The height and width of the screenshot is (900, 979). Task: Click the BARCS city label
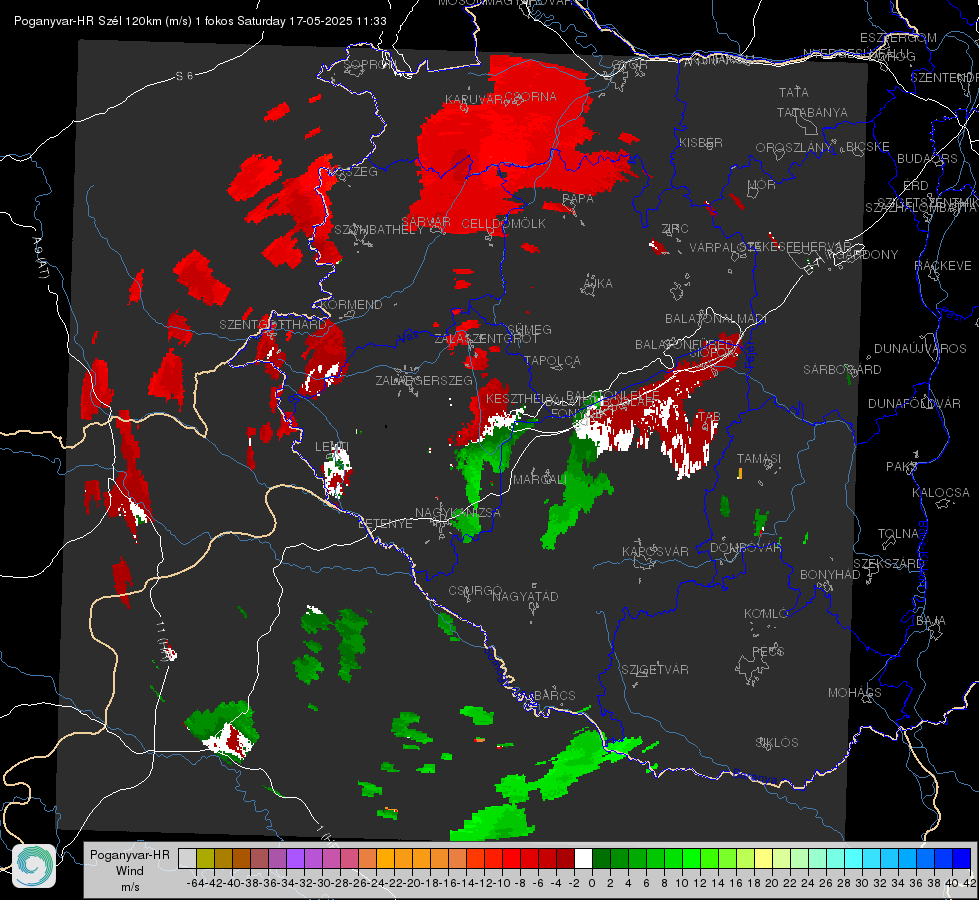[x=554, y=695]
